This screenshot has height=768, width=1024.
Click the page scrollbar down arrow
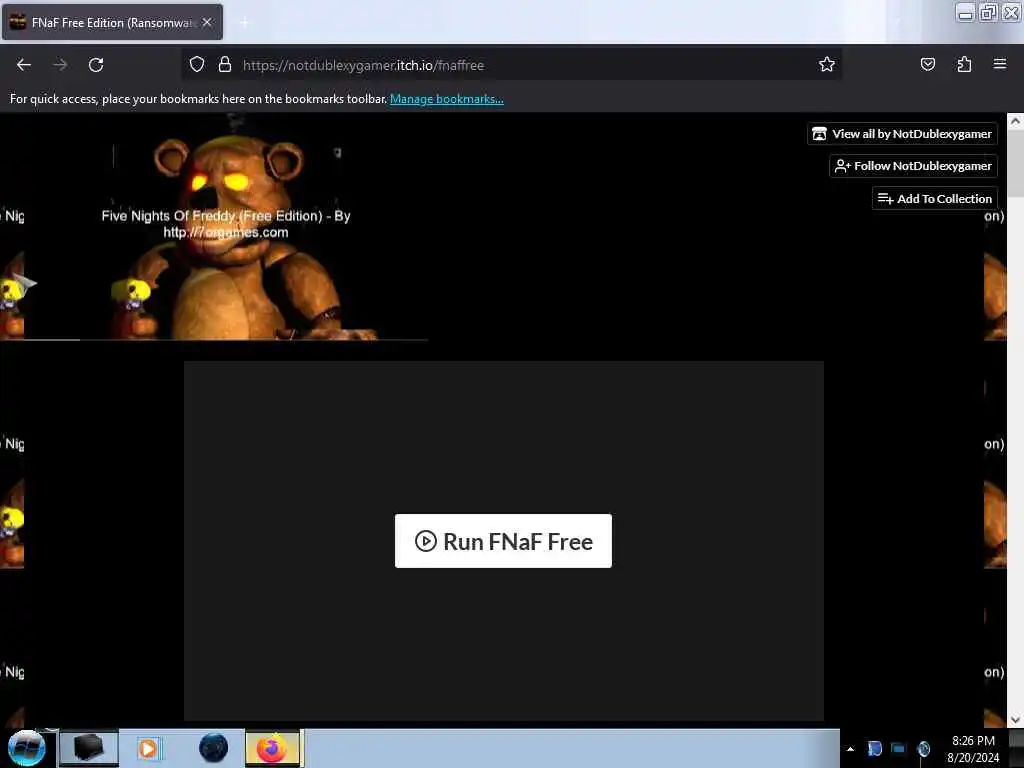coord(1015,720)
